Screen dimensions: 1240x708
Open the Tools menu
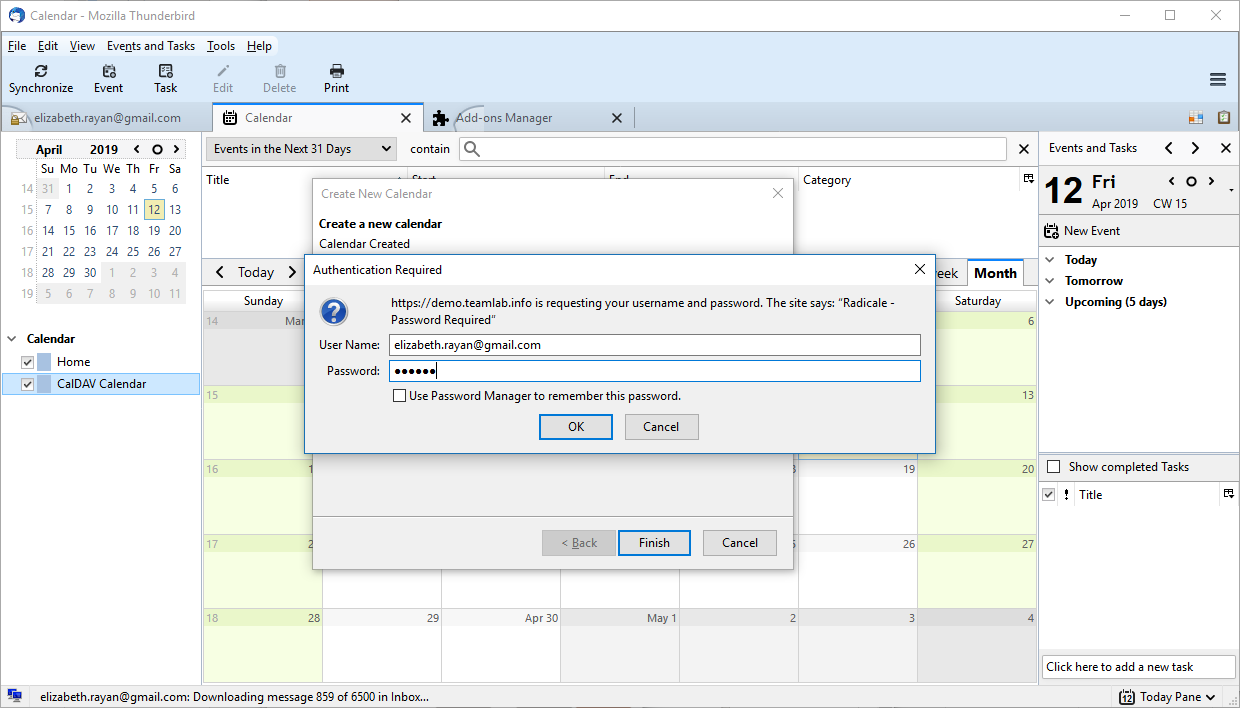(220, 46)
